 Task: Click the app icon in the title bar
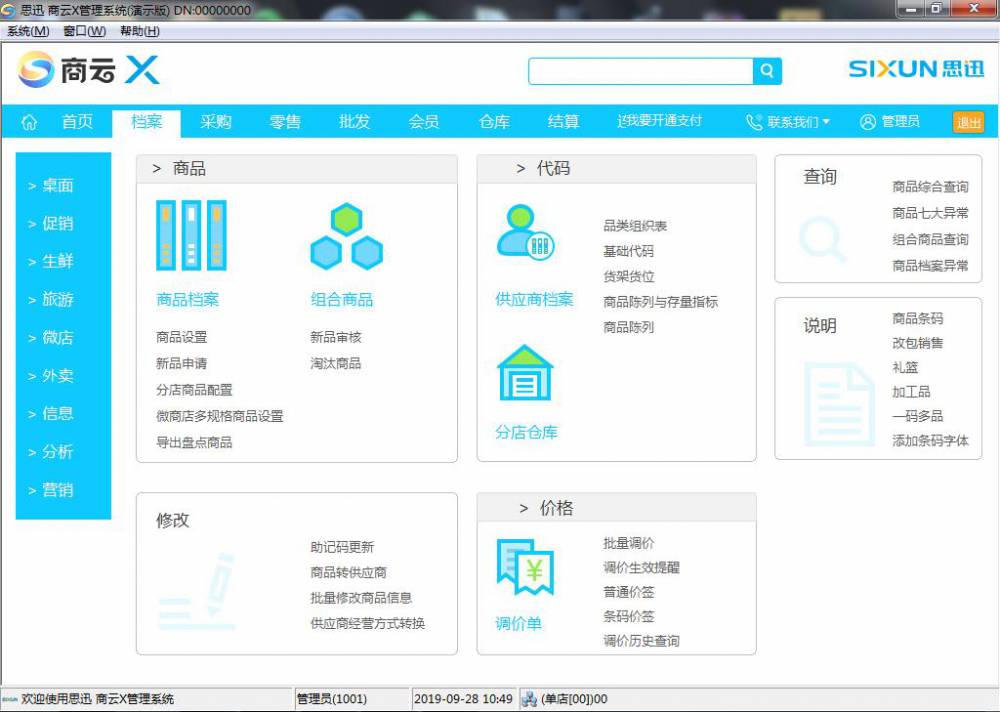[x=9, y=10]
